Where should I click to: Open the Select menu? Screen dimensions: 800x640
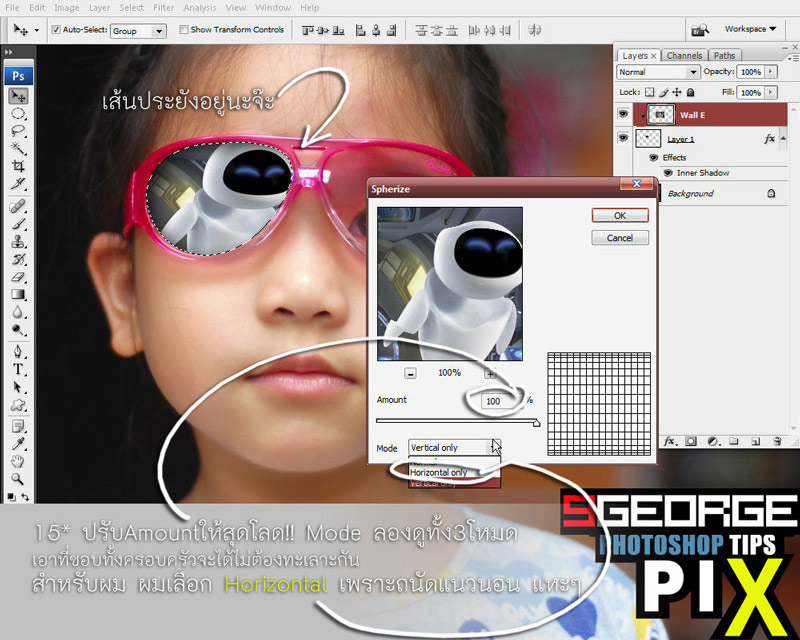(x=131, y=8)
